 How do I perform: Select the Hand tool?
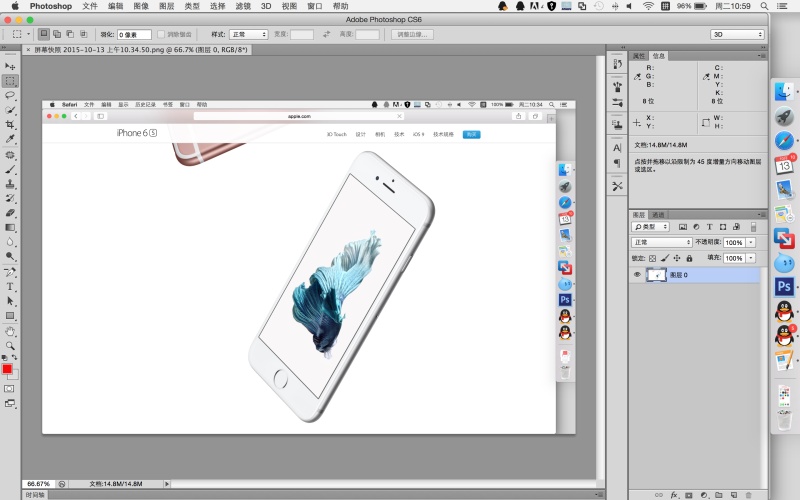click(10, 332)
